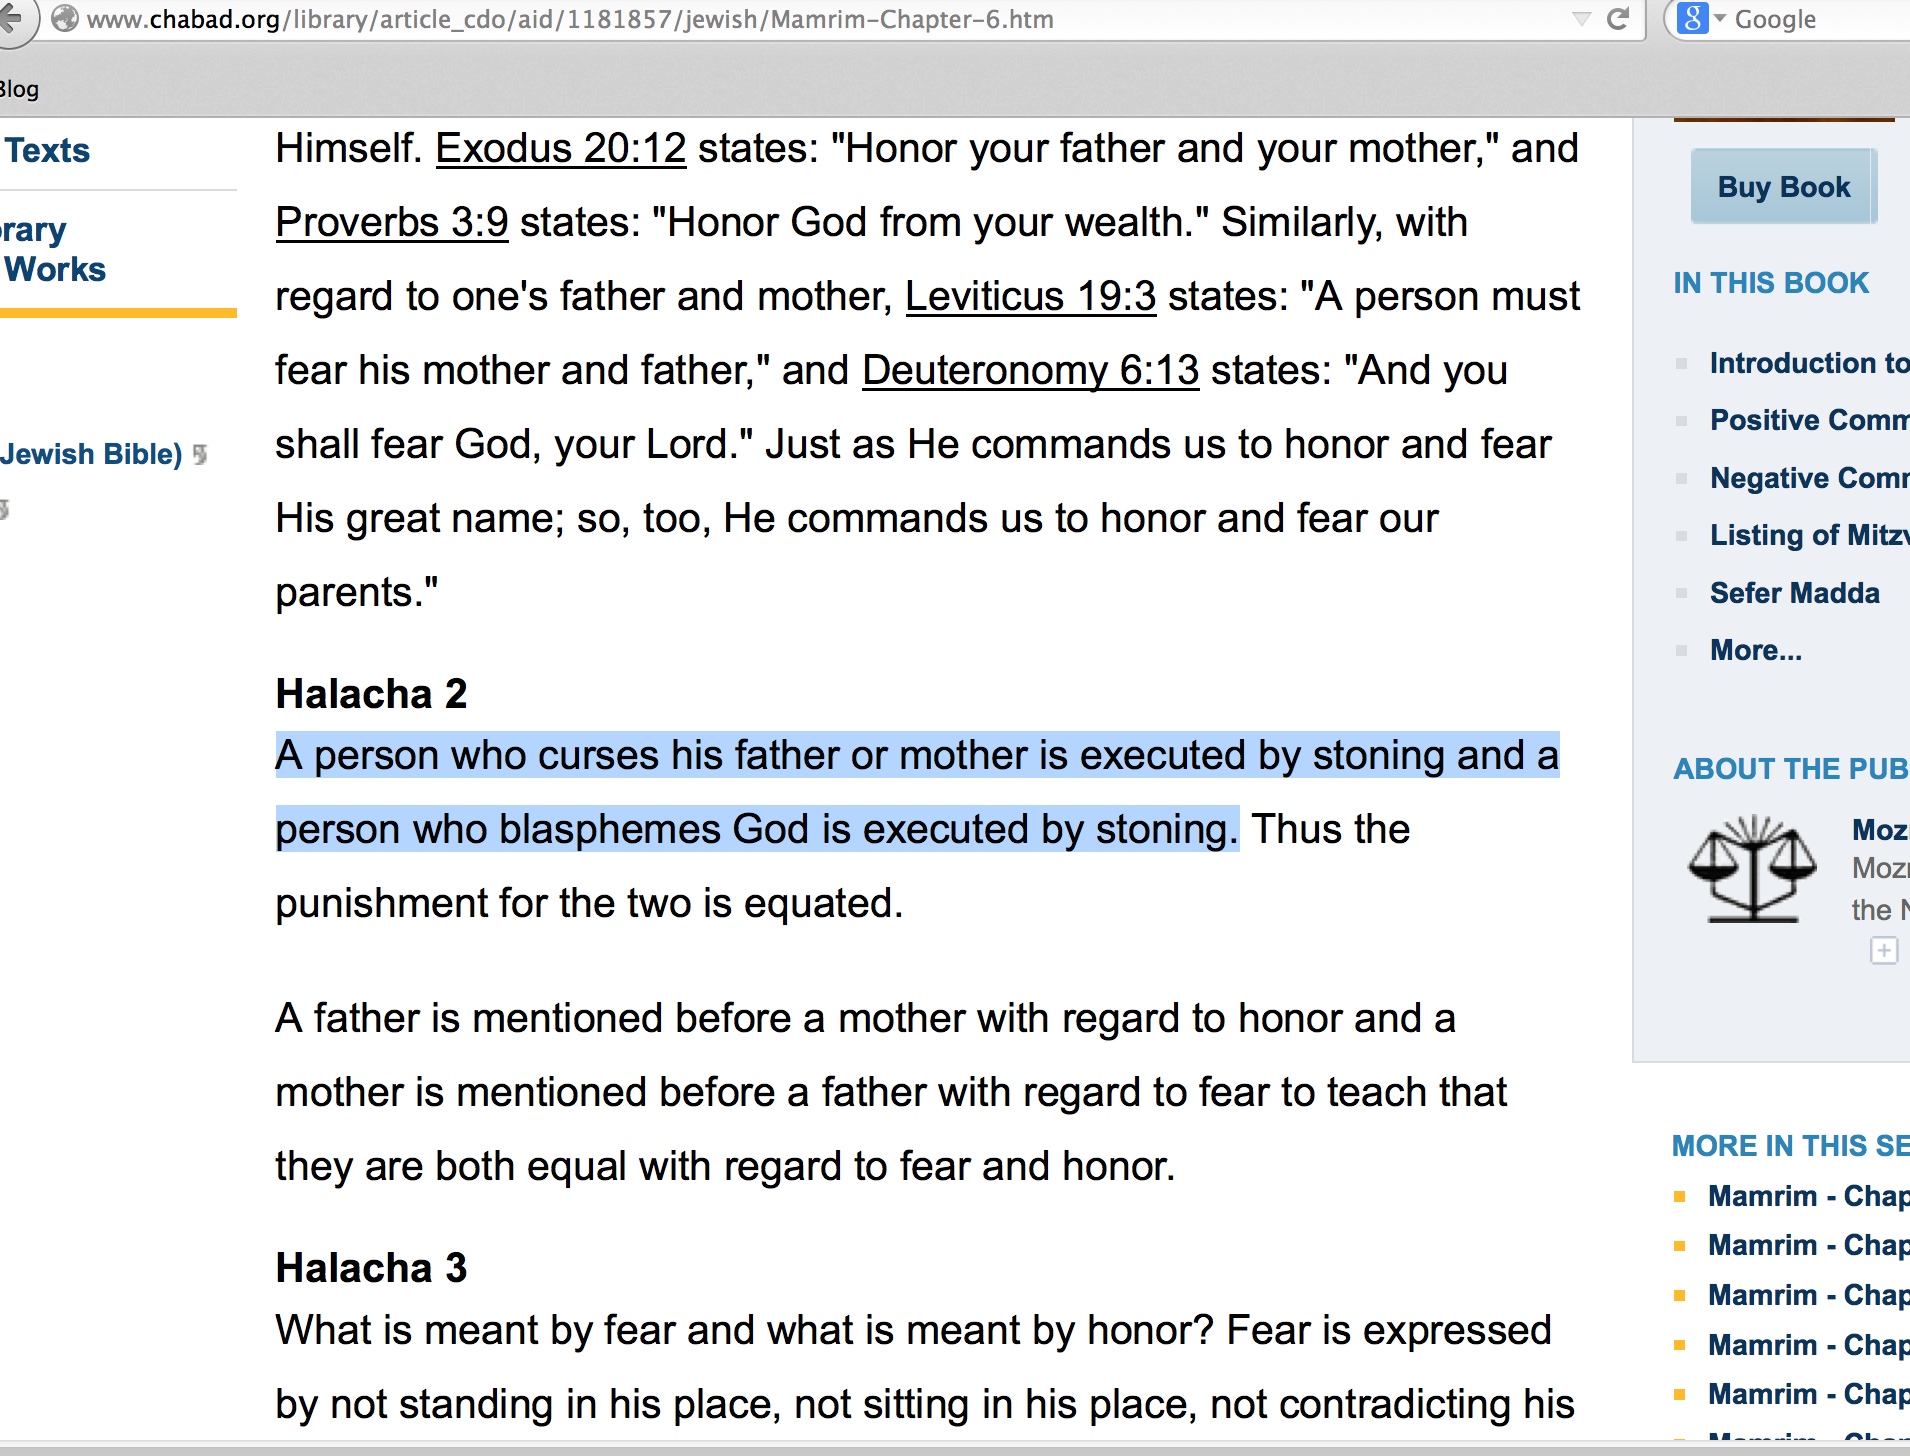Click the small icon beside Jewish Bible
This screenshot has width=1910, height=1456.
pyautogui.click(x=201, y=455)
